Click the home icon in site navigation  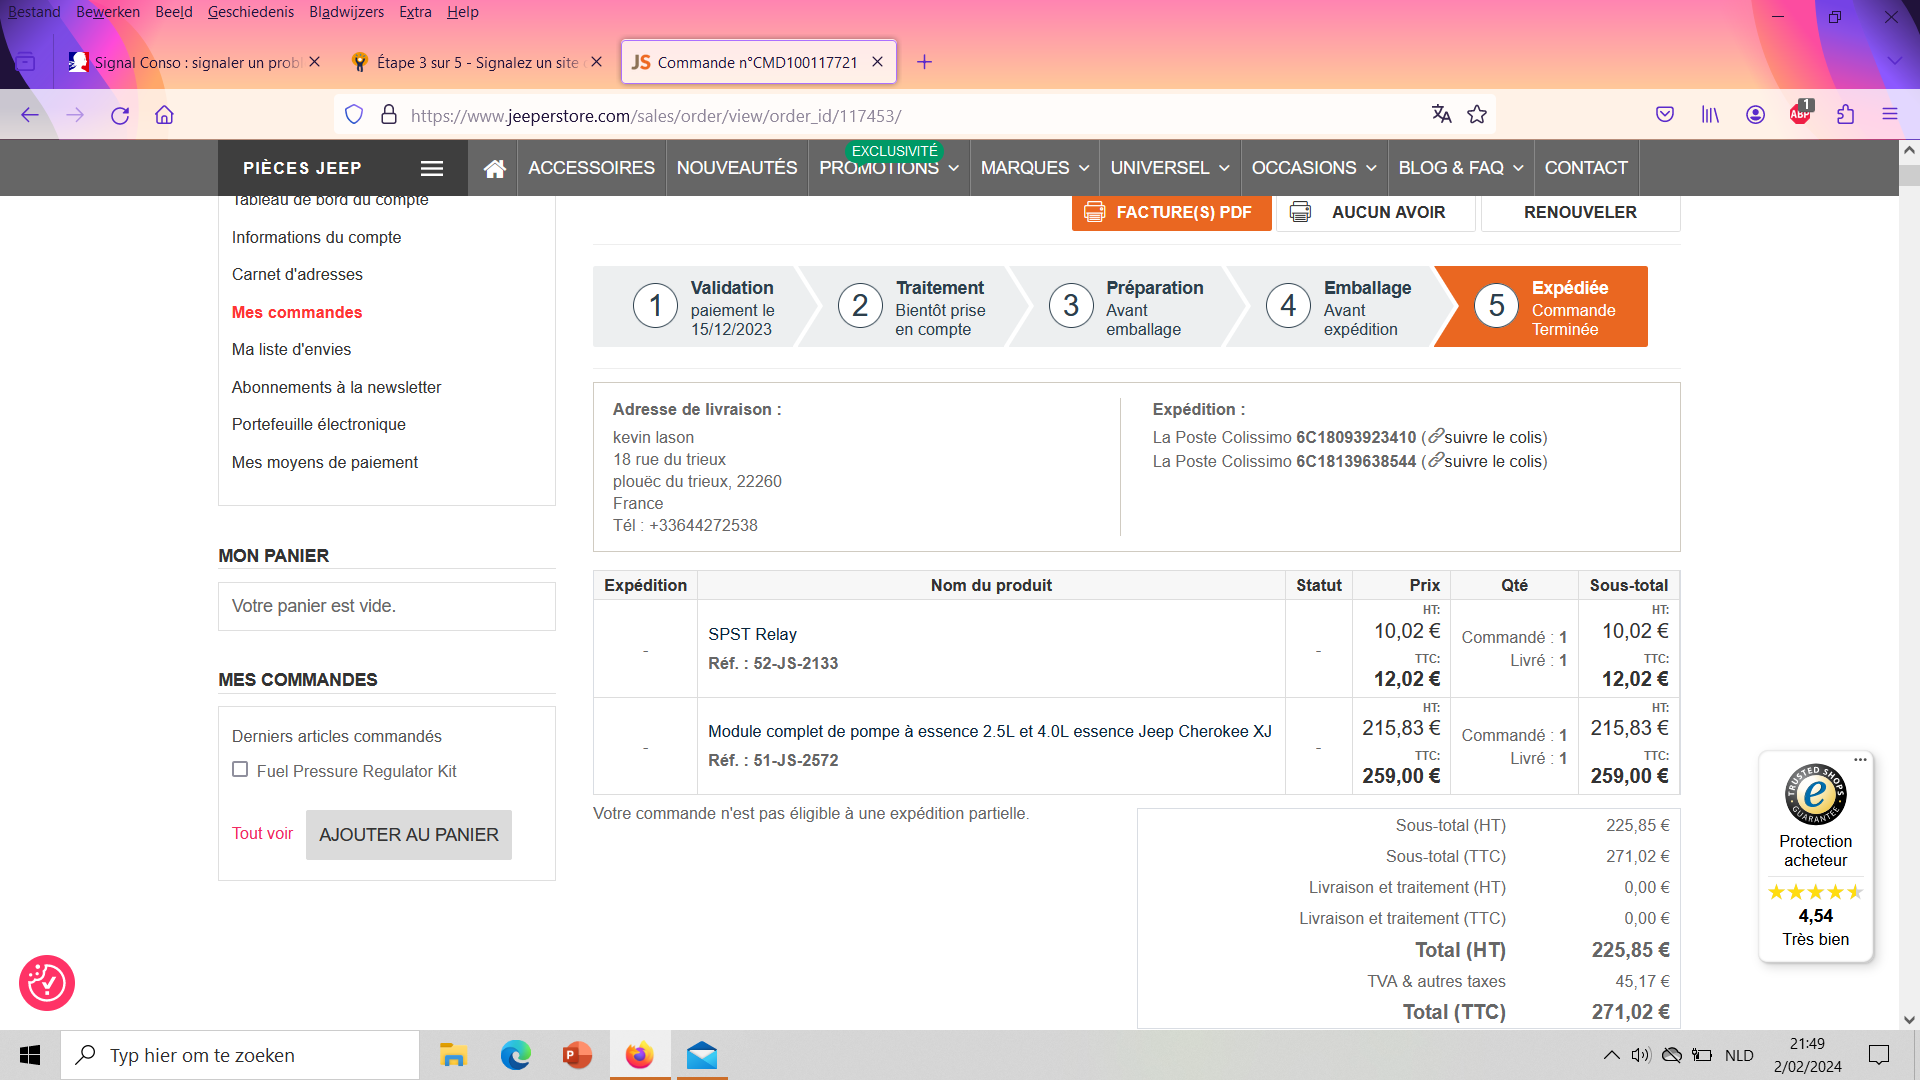[x=494, y=168]
